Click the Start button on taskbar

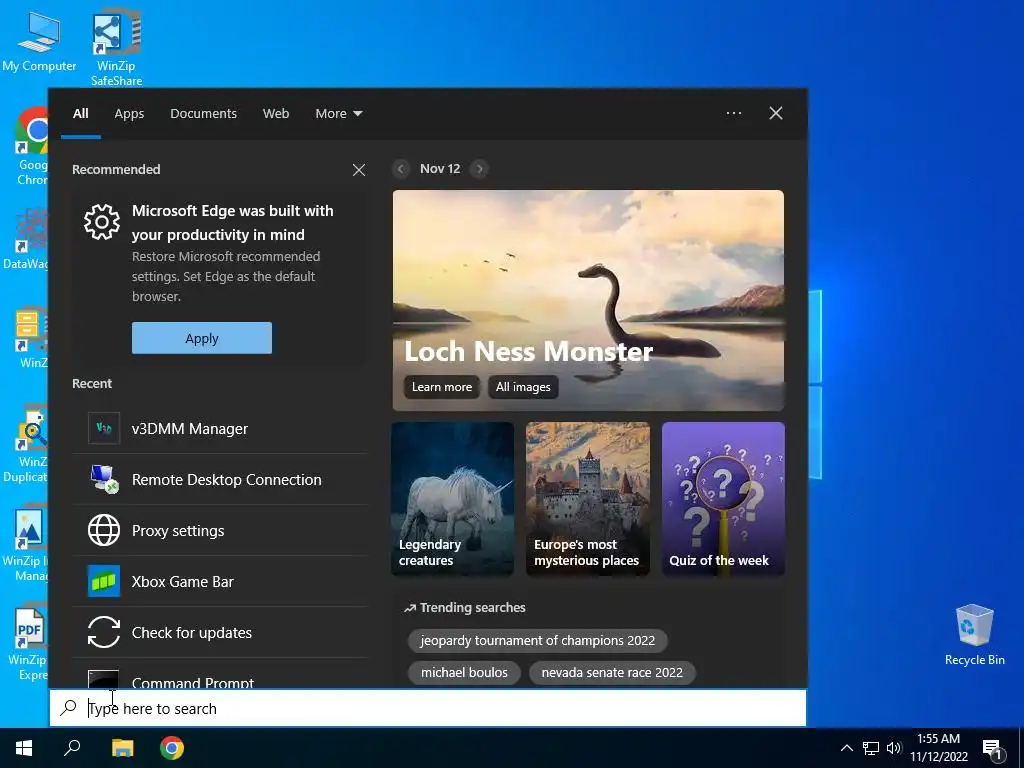click(x=24, y=748)
